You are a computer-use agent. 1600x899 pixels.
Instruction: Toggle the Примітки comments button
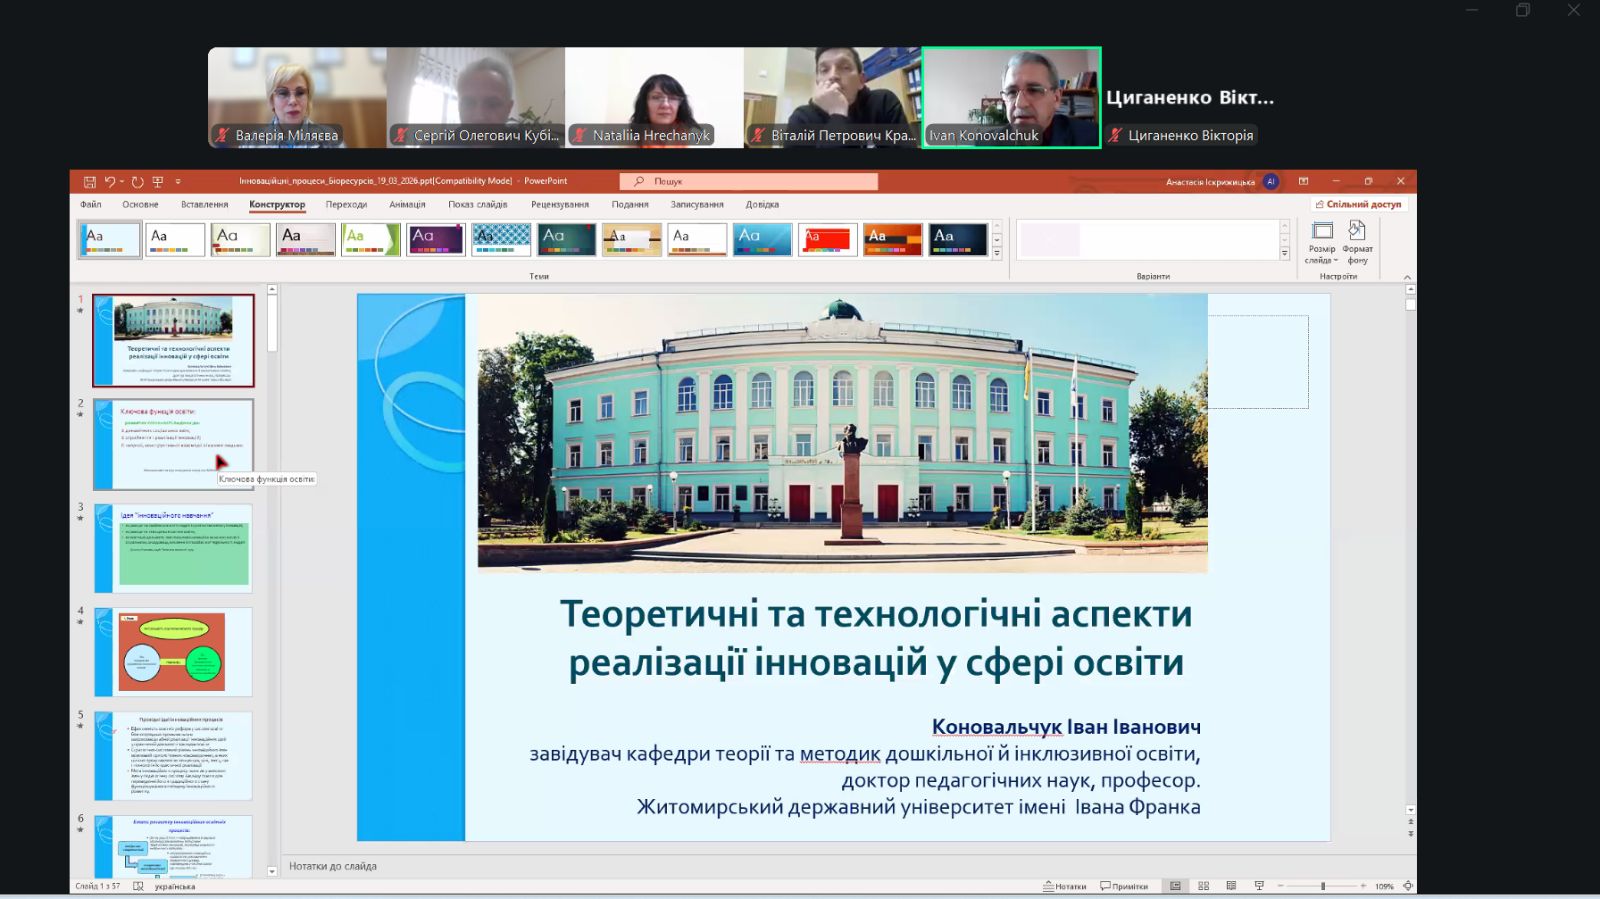tap(1124, 886)
